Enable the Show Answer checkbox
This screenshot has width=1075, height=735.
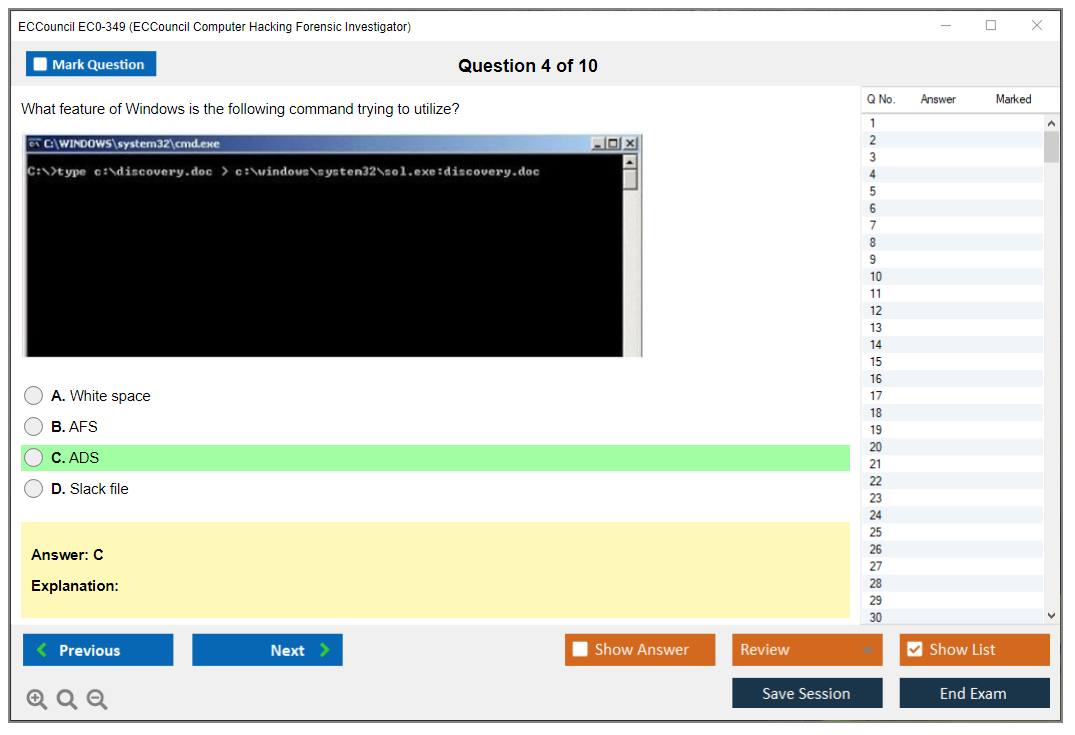(x=580, y=650)
